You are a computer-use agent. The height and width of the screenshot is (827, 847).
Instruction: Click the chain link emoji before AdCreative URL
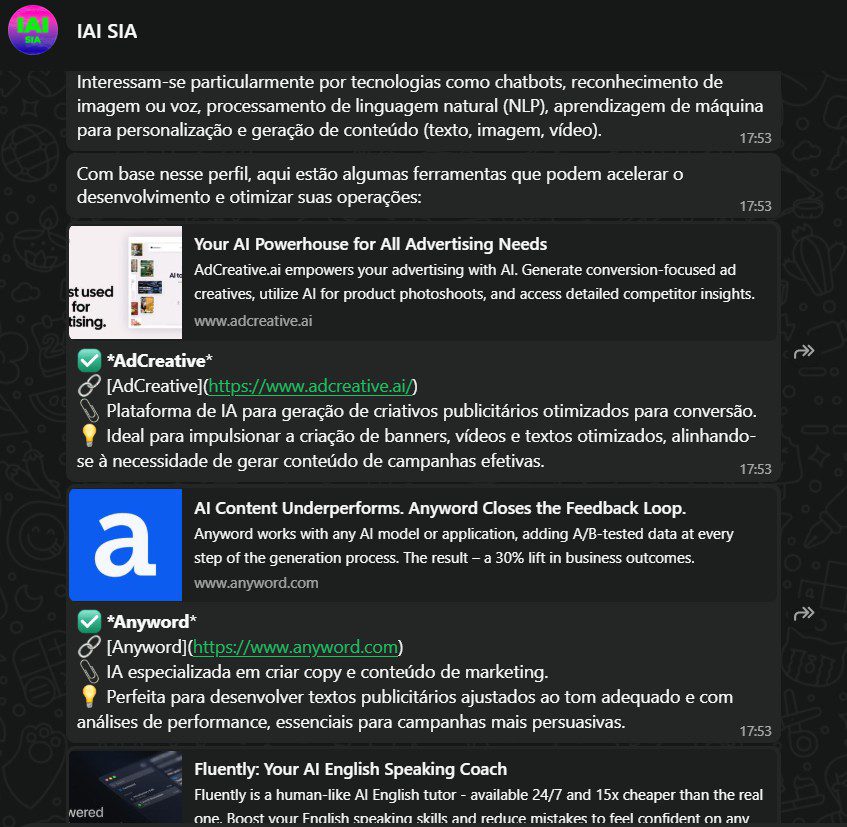[x=89, y=386]
